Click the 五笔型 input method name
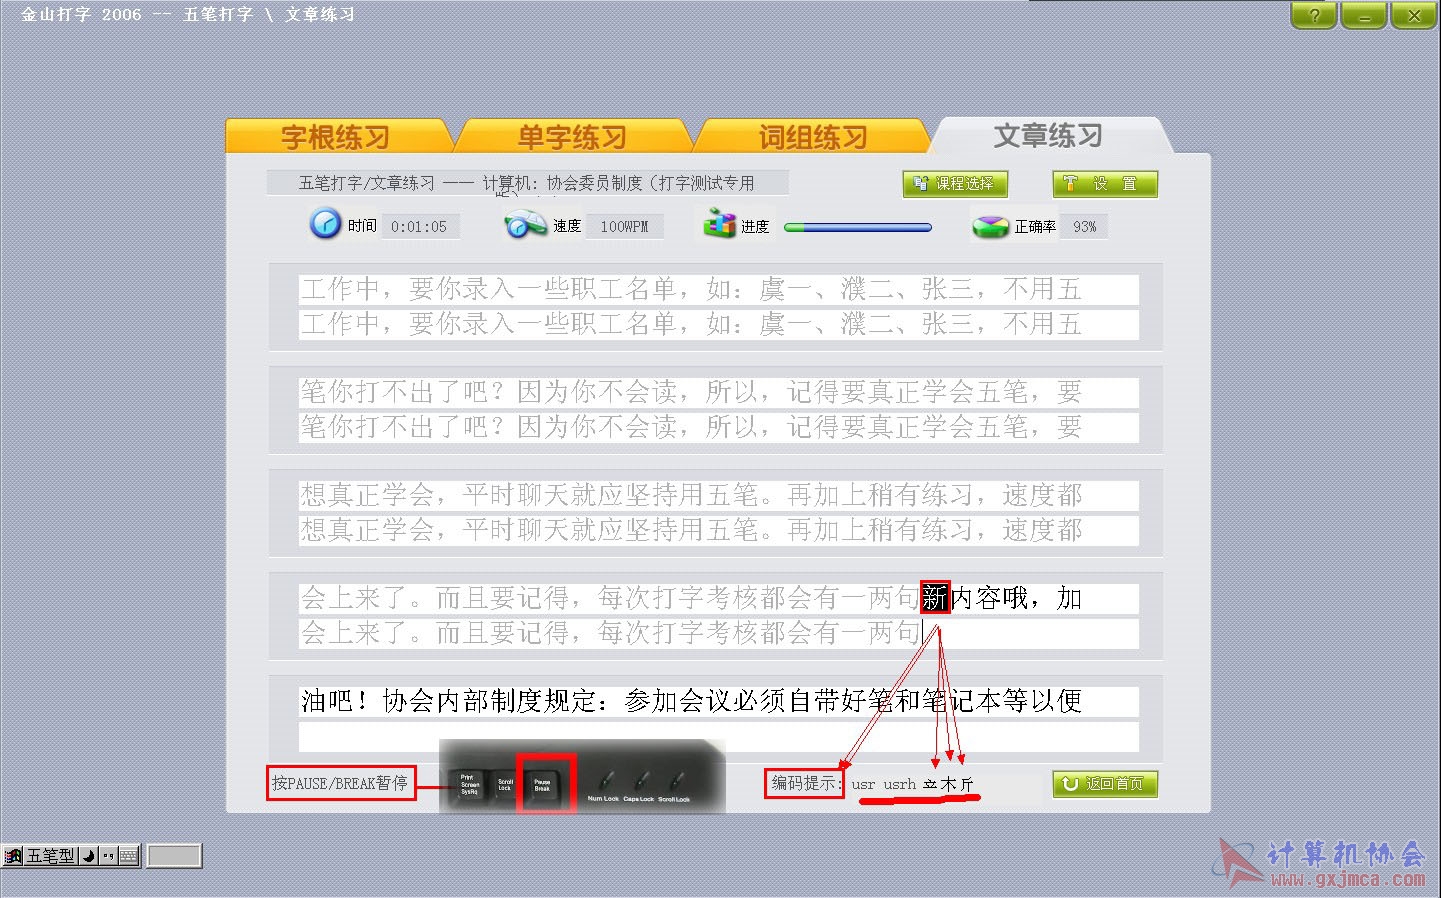 click(50, 856)
